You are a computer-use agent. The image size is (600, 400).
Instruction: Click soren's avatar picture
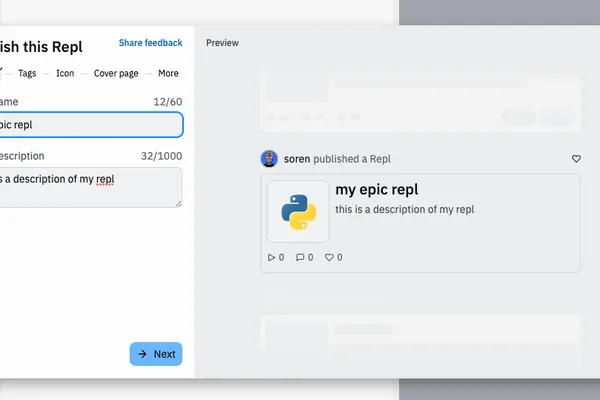269,158
